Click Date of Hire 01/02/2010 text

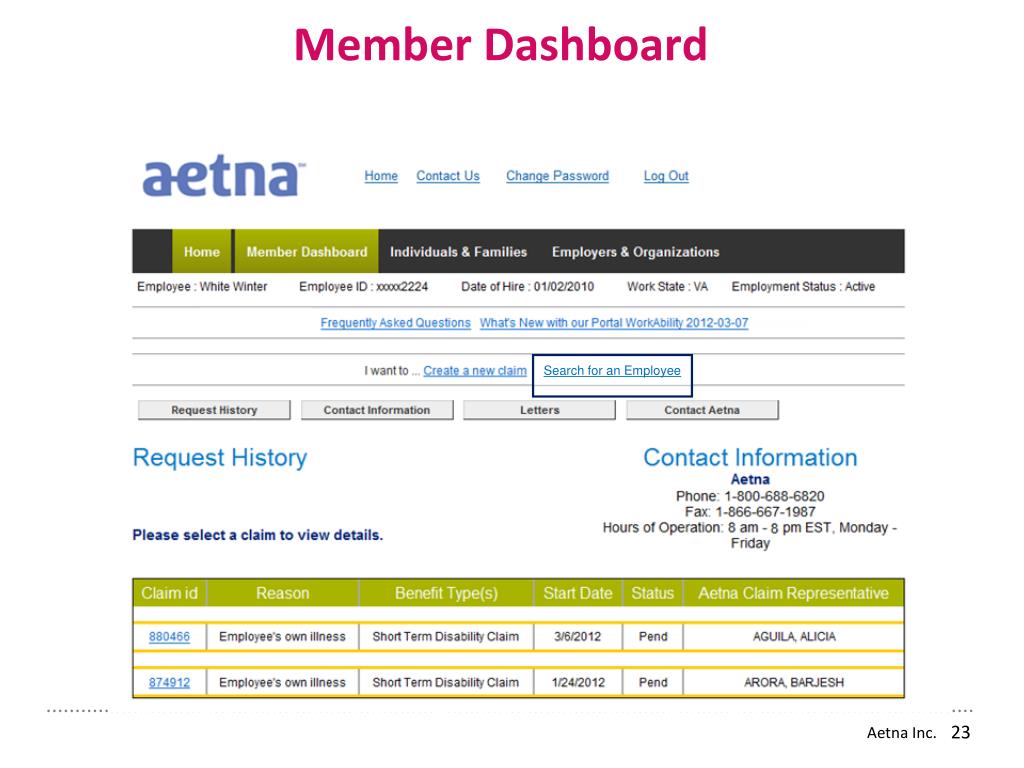coord(528,287)
